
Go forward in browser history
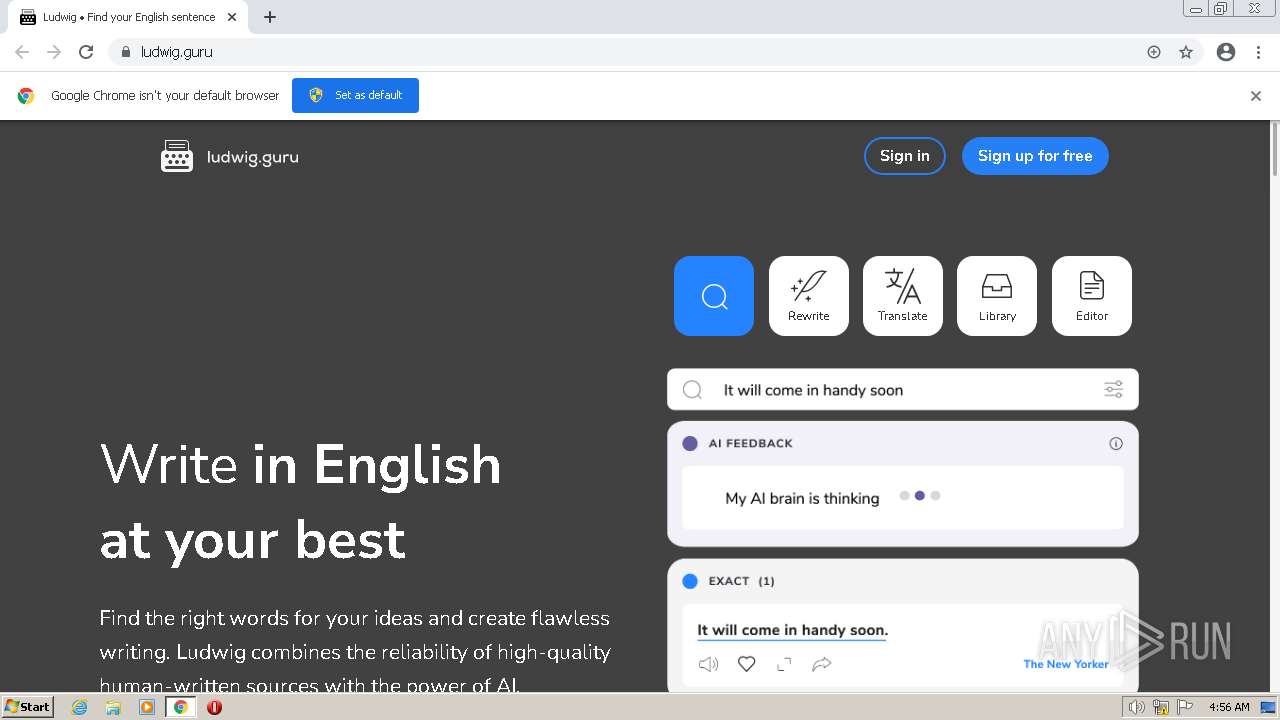54,52
